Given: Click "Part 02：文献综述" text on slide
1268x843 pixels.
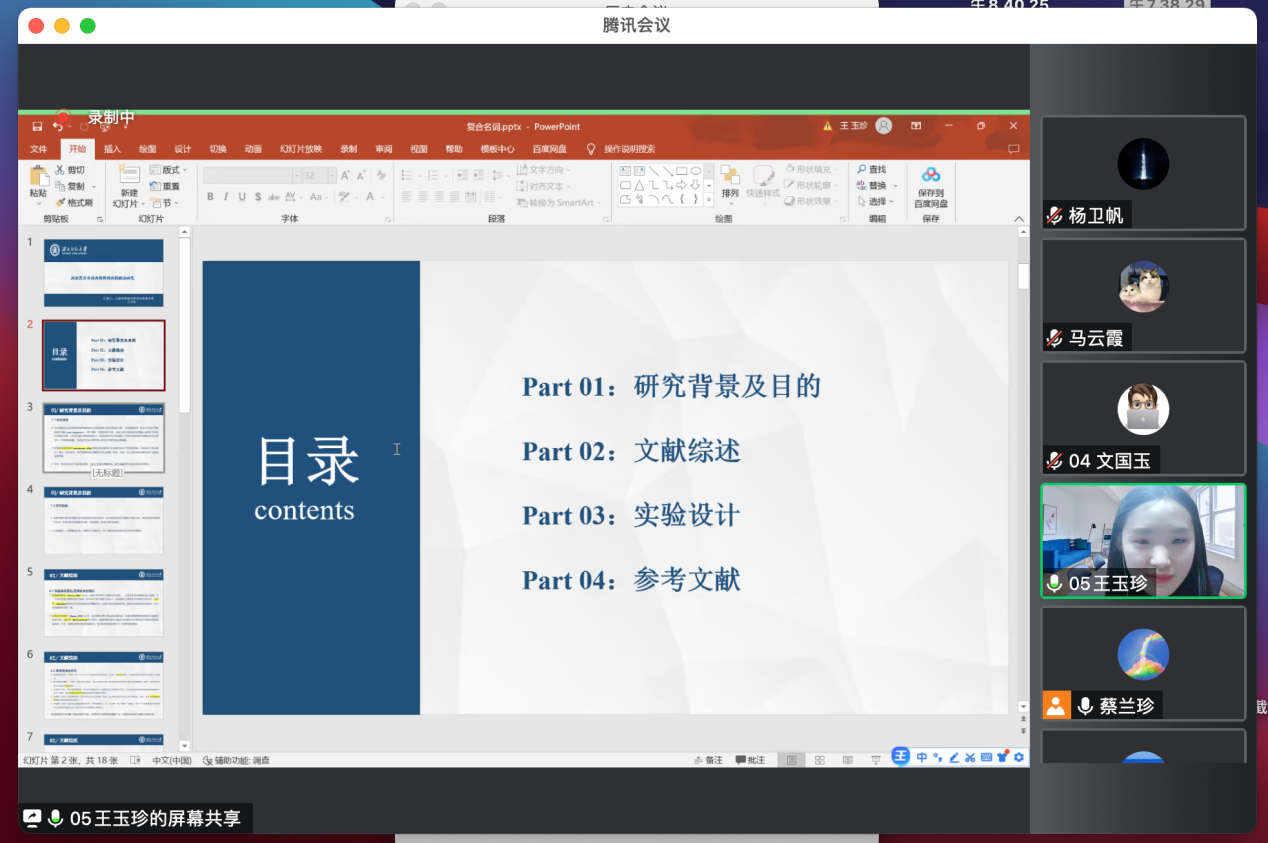Looking at the screenshot, I should (631, 451).
